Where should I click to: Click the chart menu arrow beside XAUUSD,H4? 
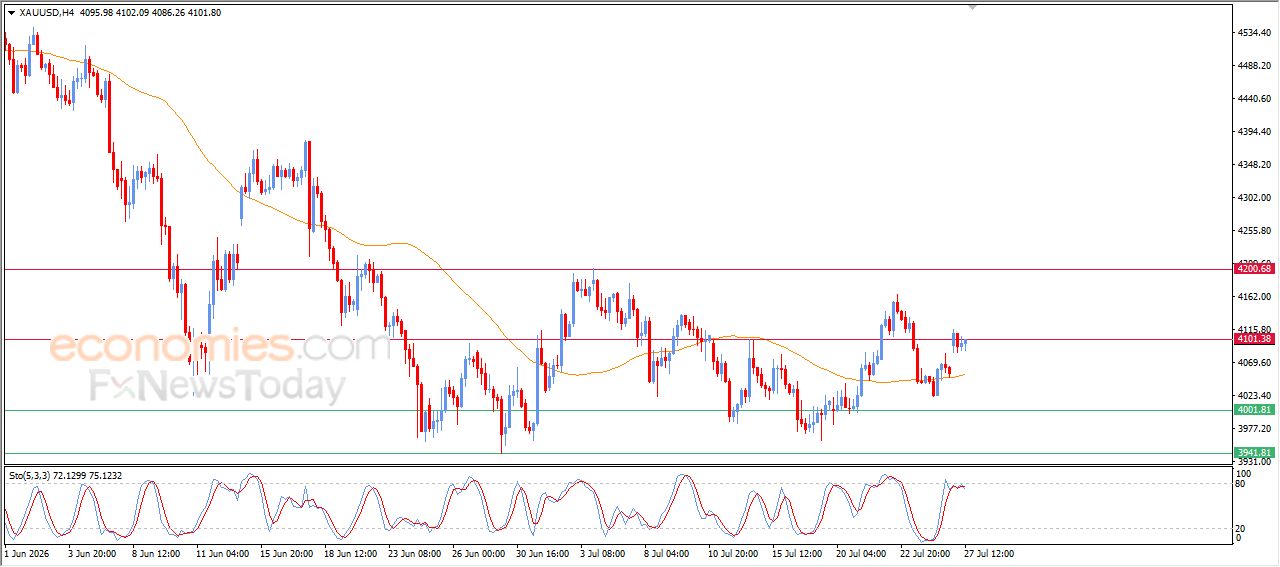tap(12, 13)
